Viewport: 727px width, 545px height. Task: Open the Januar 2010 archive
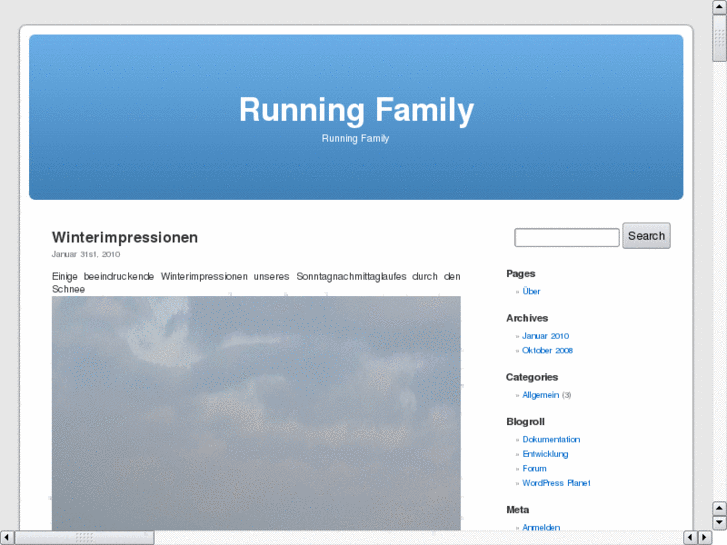[545, 336]
